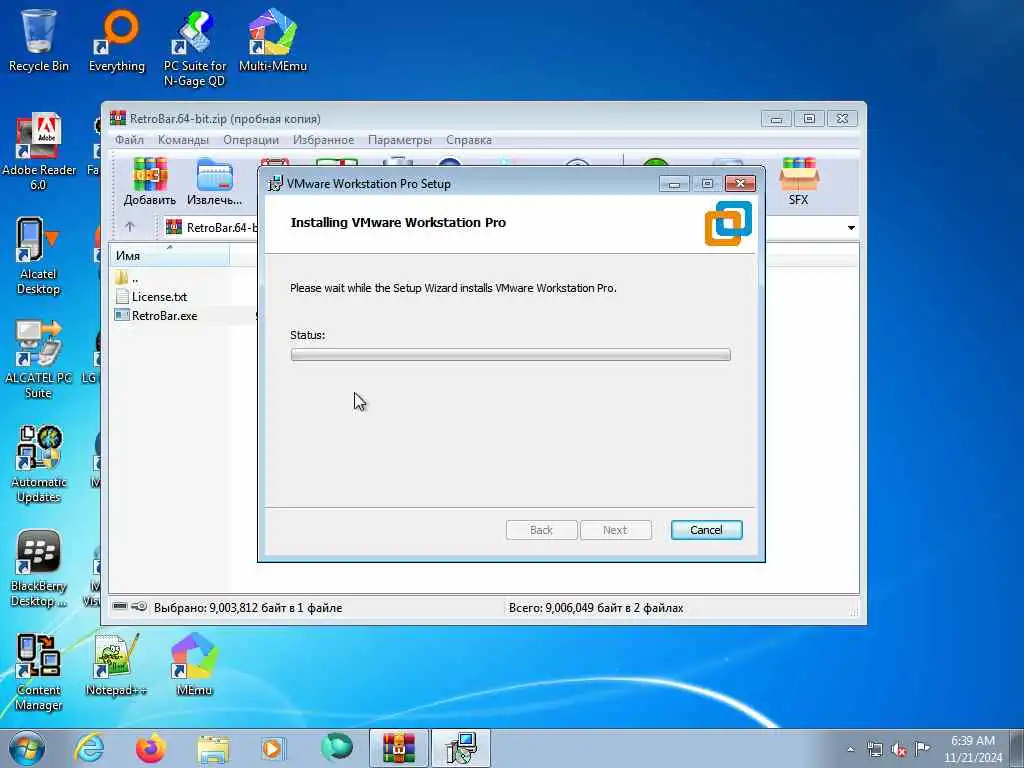Click the muted volume icon in the system tray

899,749
